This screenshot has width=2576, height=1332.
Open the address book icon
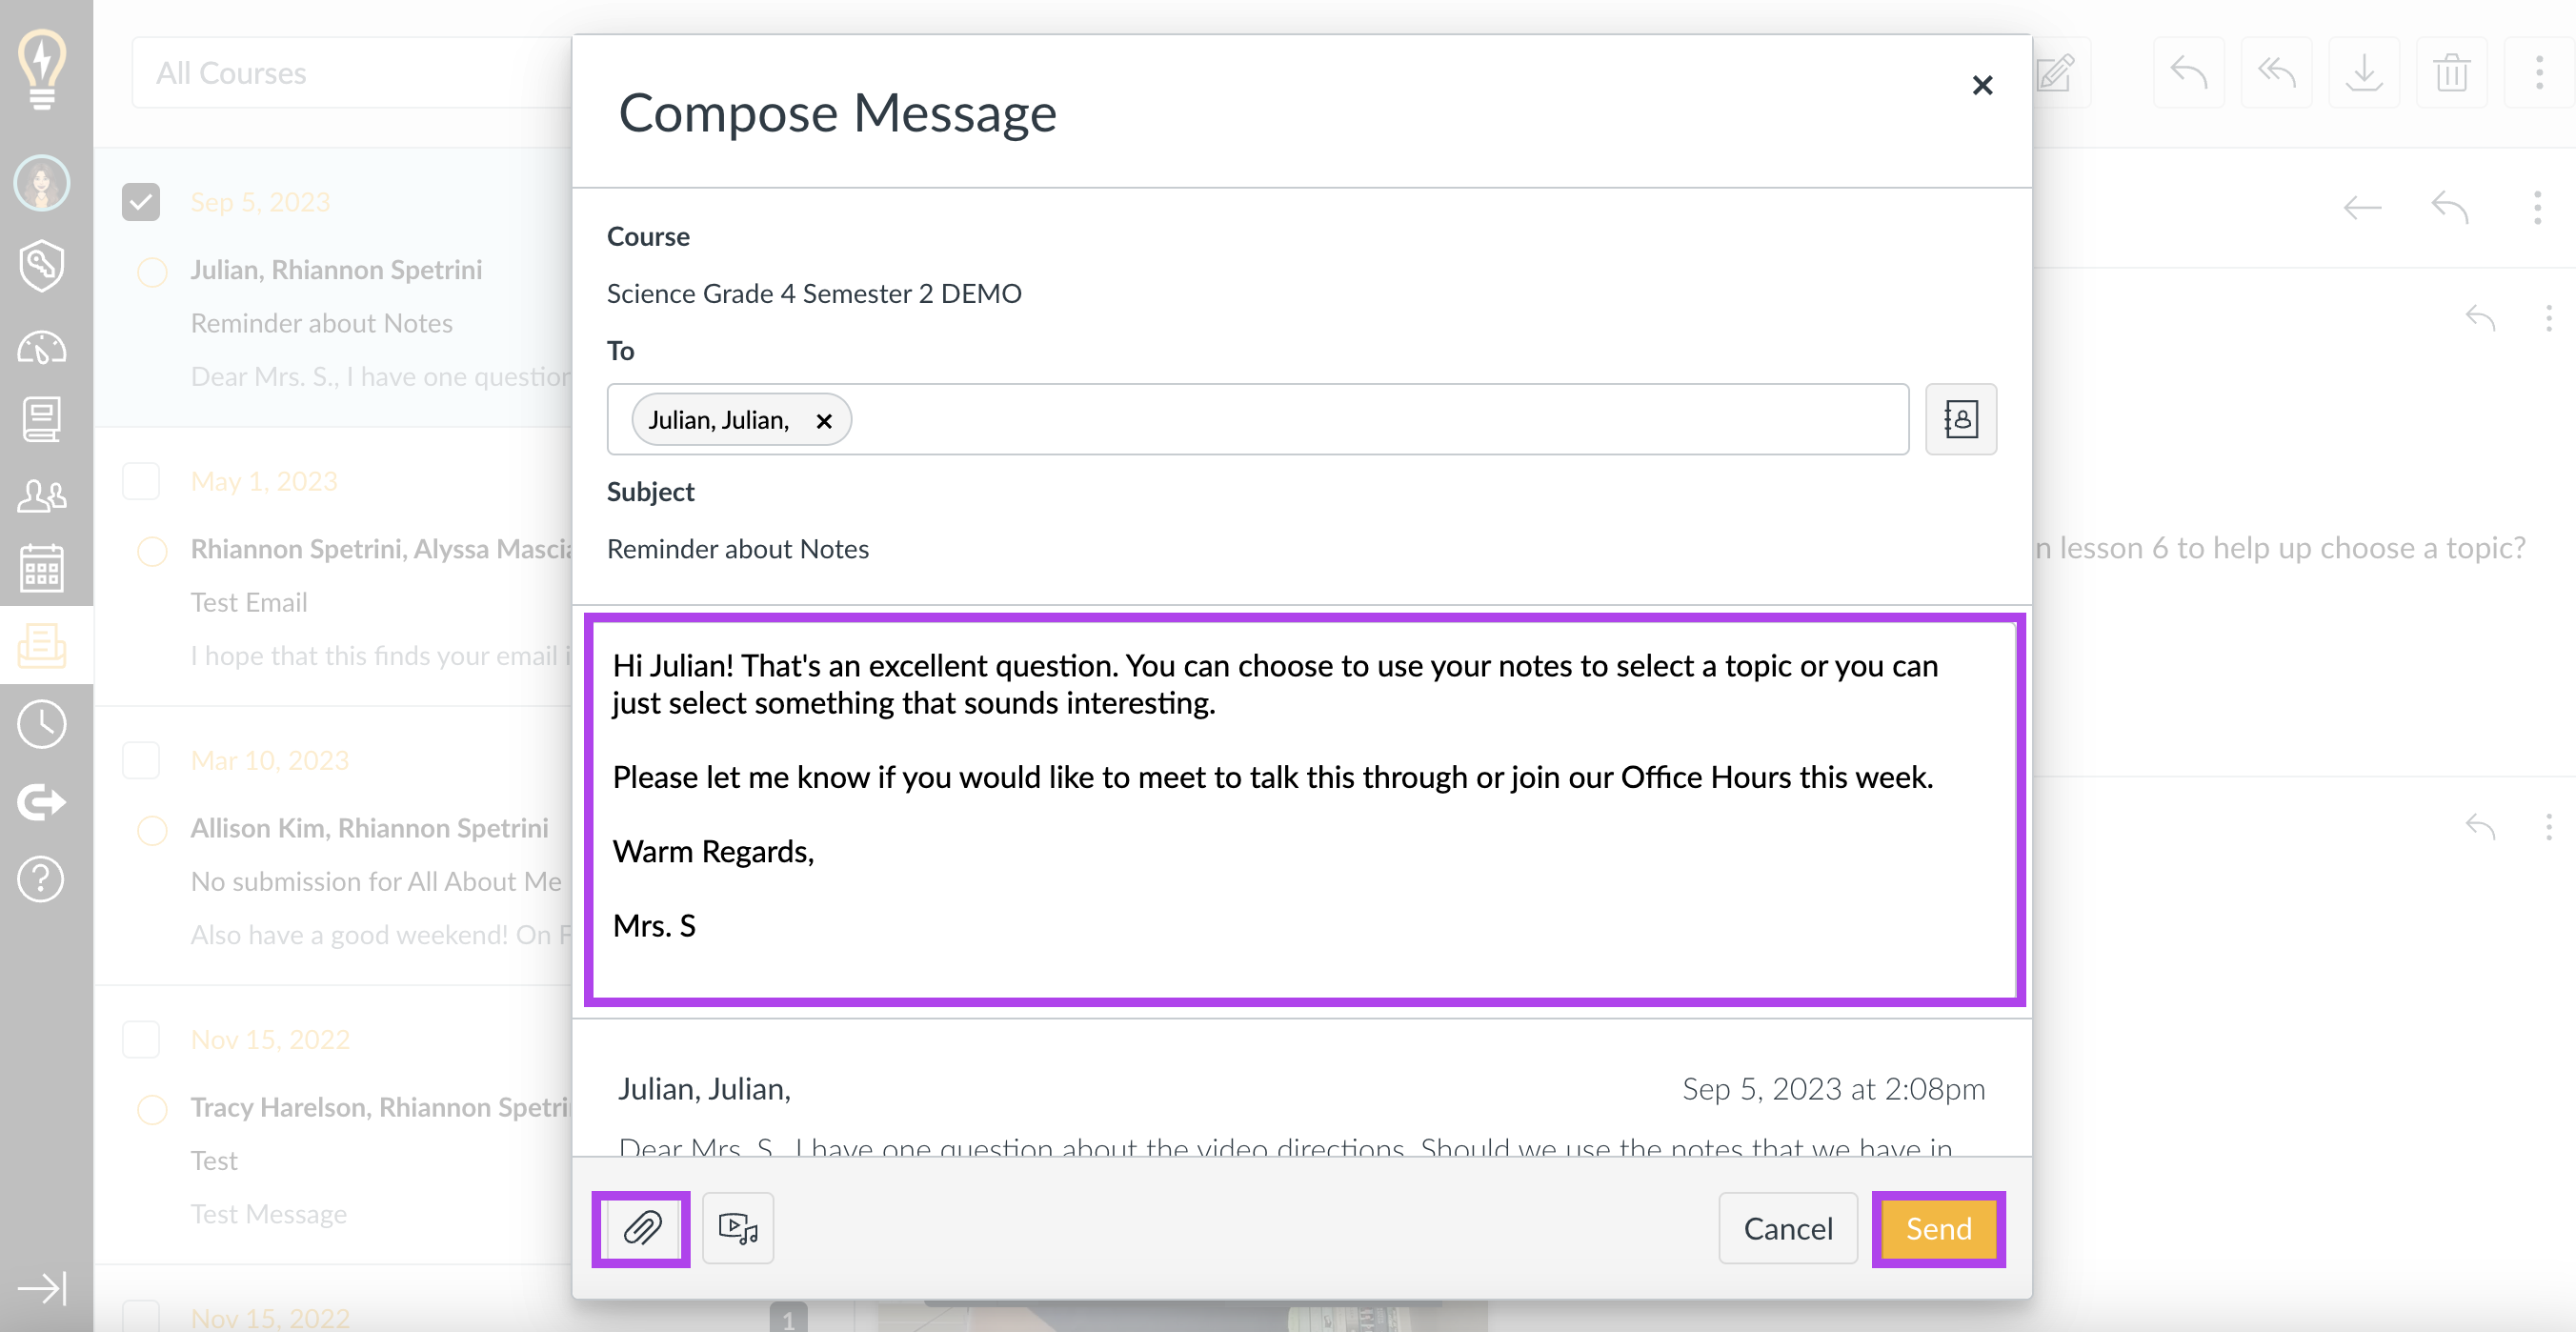[1960, 419]
